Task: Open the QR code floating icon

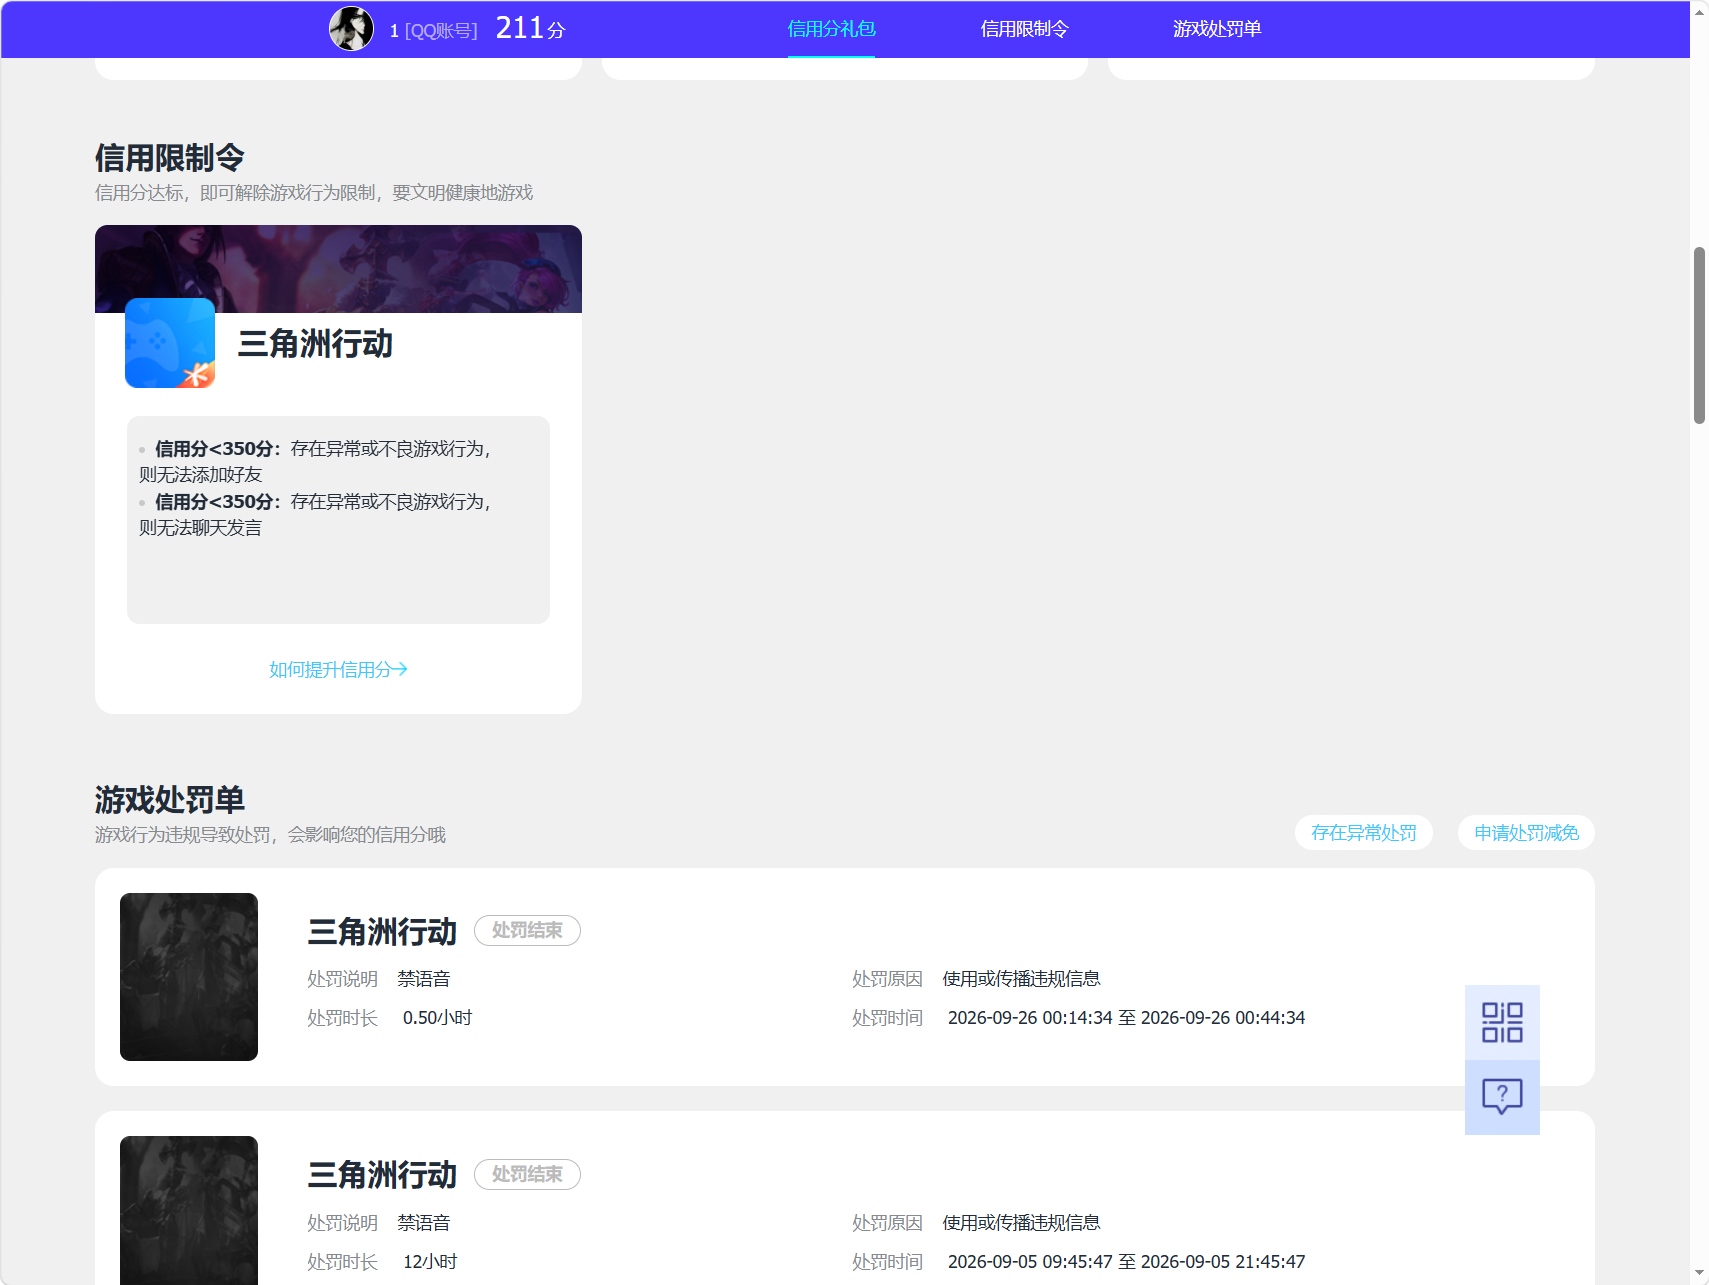Action: tap(1502, 1022)
